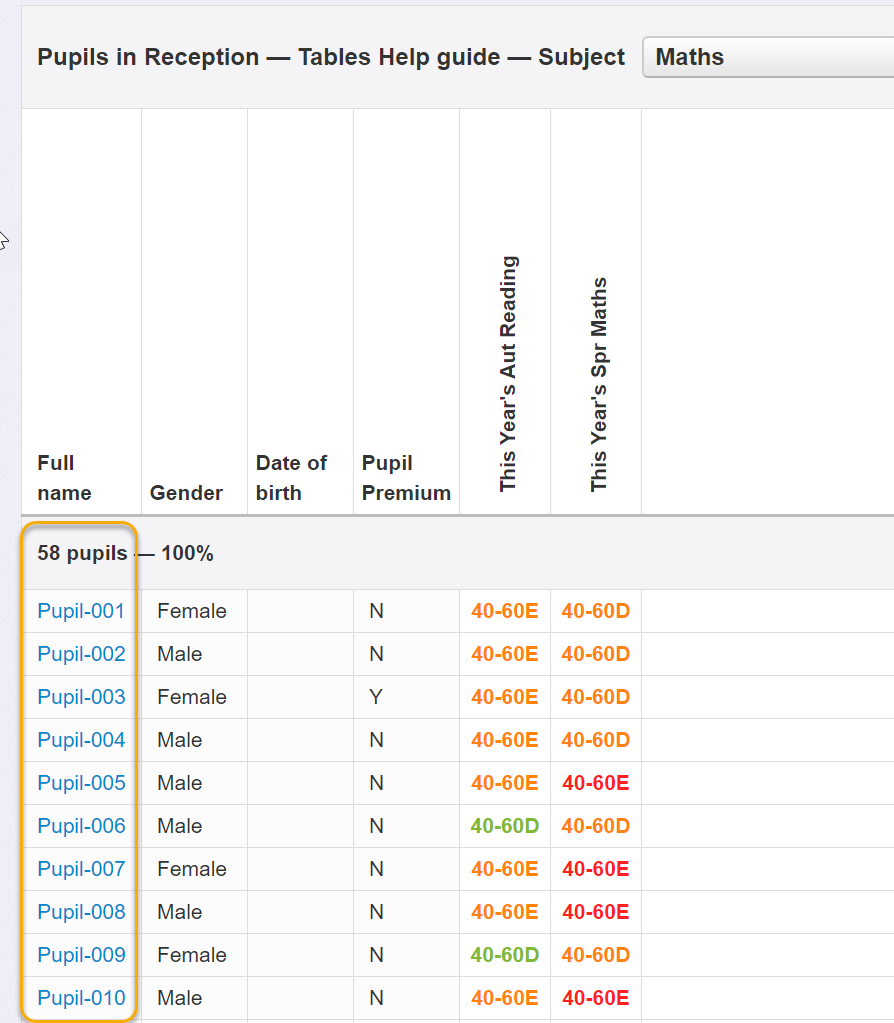Image resolution: width=894 pixels, height=1023 pixels.
Task: Open Pupil-010 record link
Action: pos(81,999)
